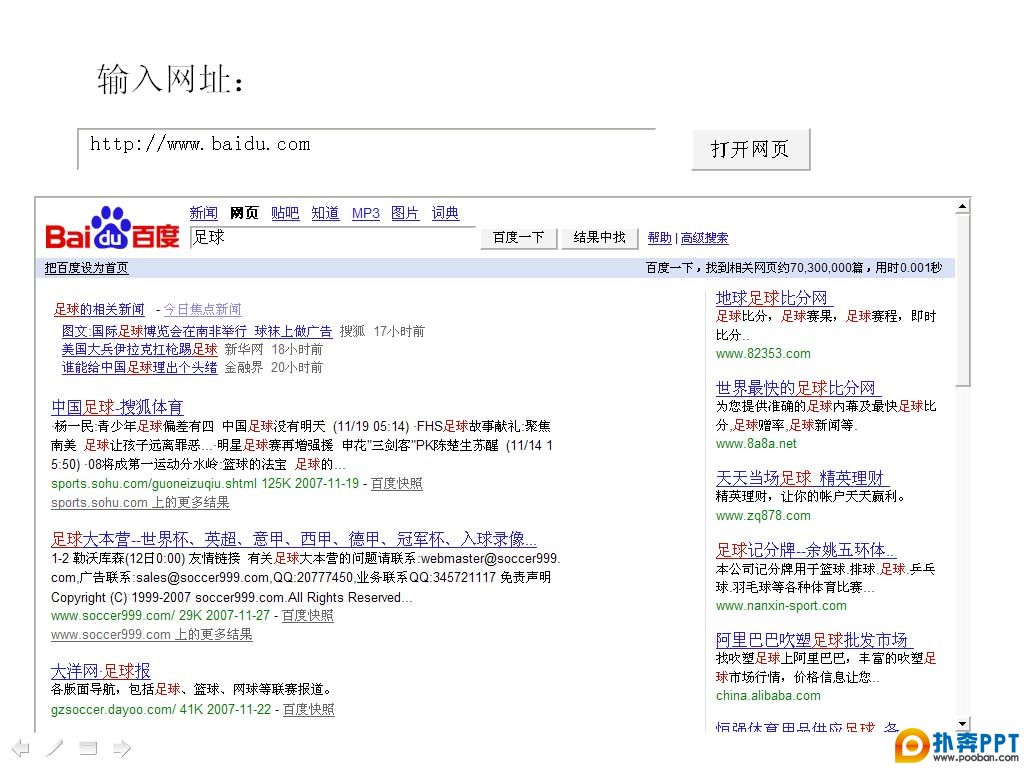The height and width of the screenshot is (768, 1024).
Task: Open the 高级搜索 link
Action: (x=705, y=238)
